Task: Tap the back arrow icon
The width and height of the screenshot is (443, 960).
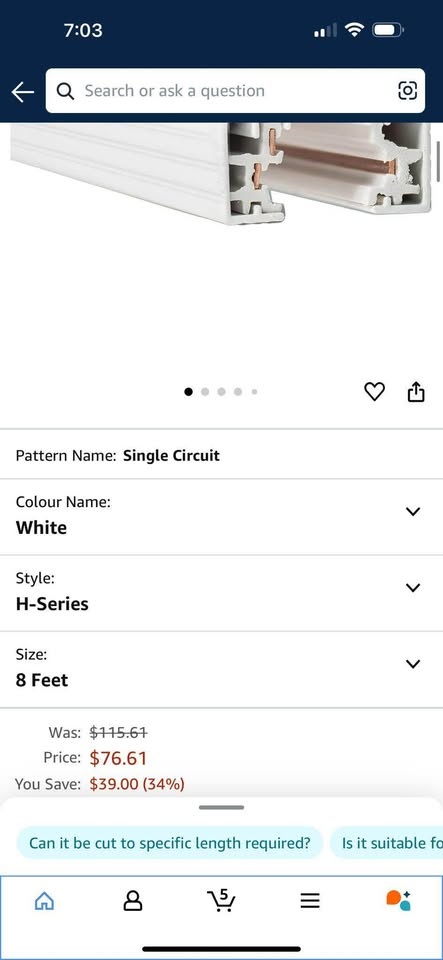Action: 23,92
